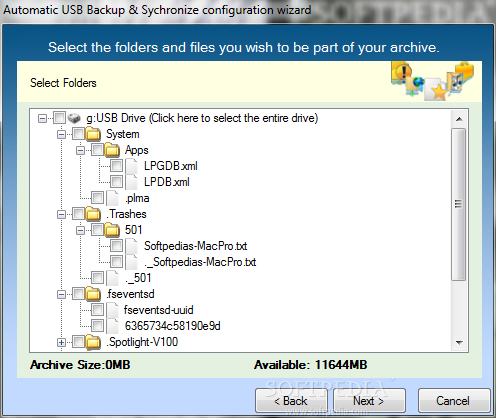Click the ._501 file icon
This screenshot has width=496, height=418.
click(112, 278)
